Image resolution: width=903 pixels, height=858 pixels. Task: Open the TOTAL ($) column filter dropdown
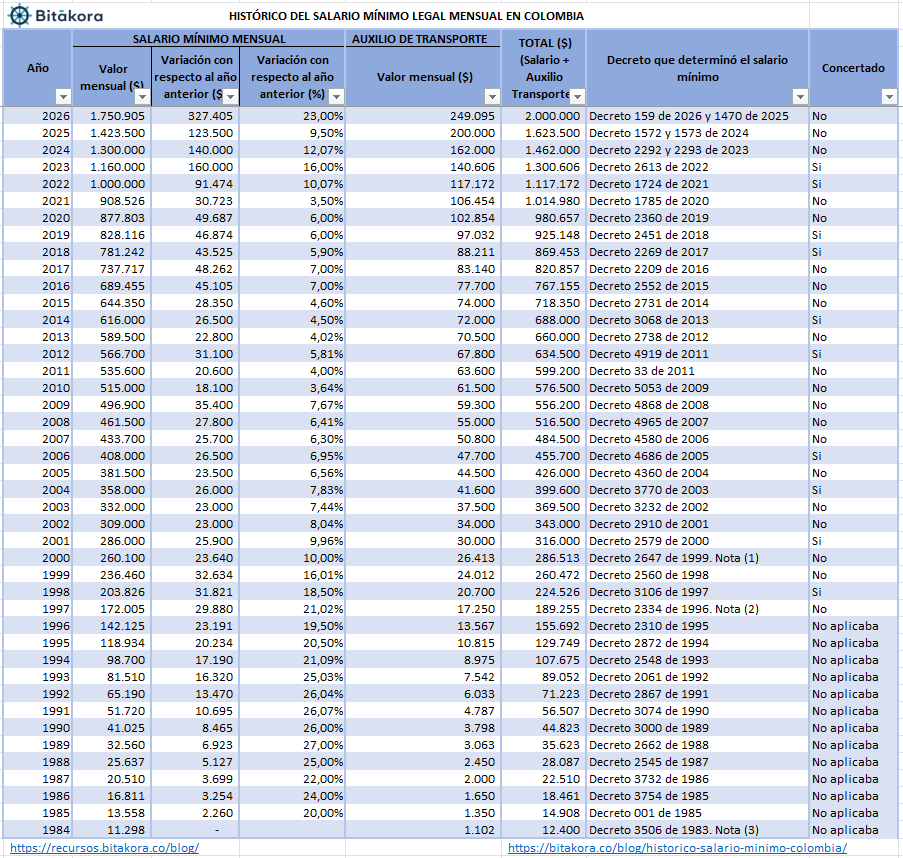pos(576,97)
